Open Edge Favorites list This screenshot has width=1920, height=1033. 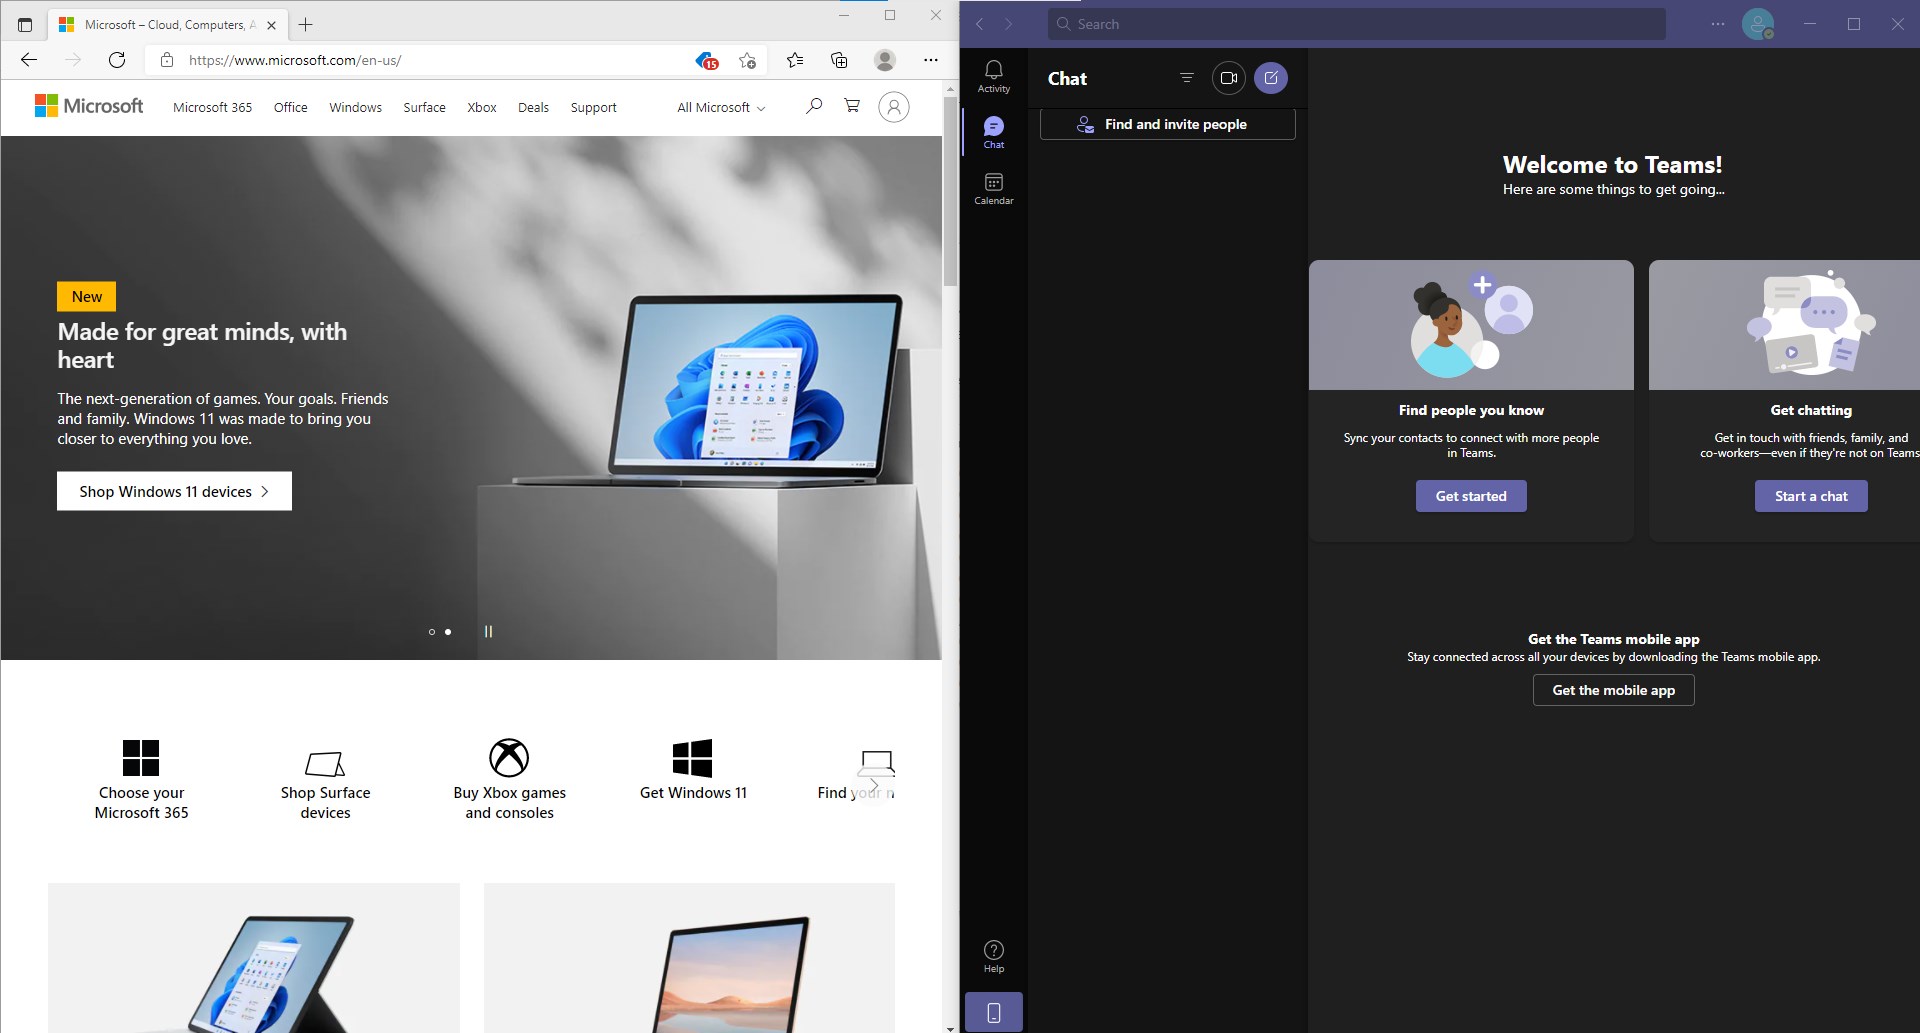(795, 60)
